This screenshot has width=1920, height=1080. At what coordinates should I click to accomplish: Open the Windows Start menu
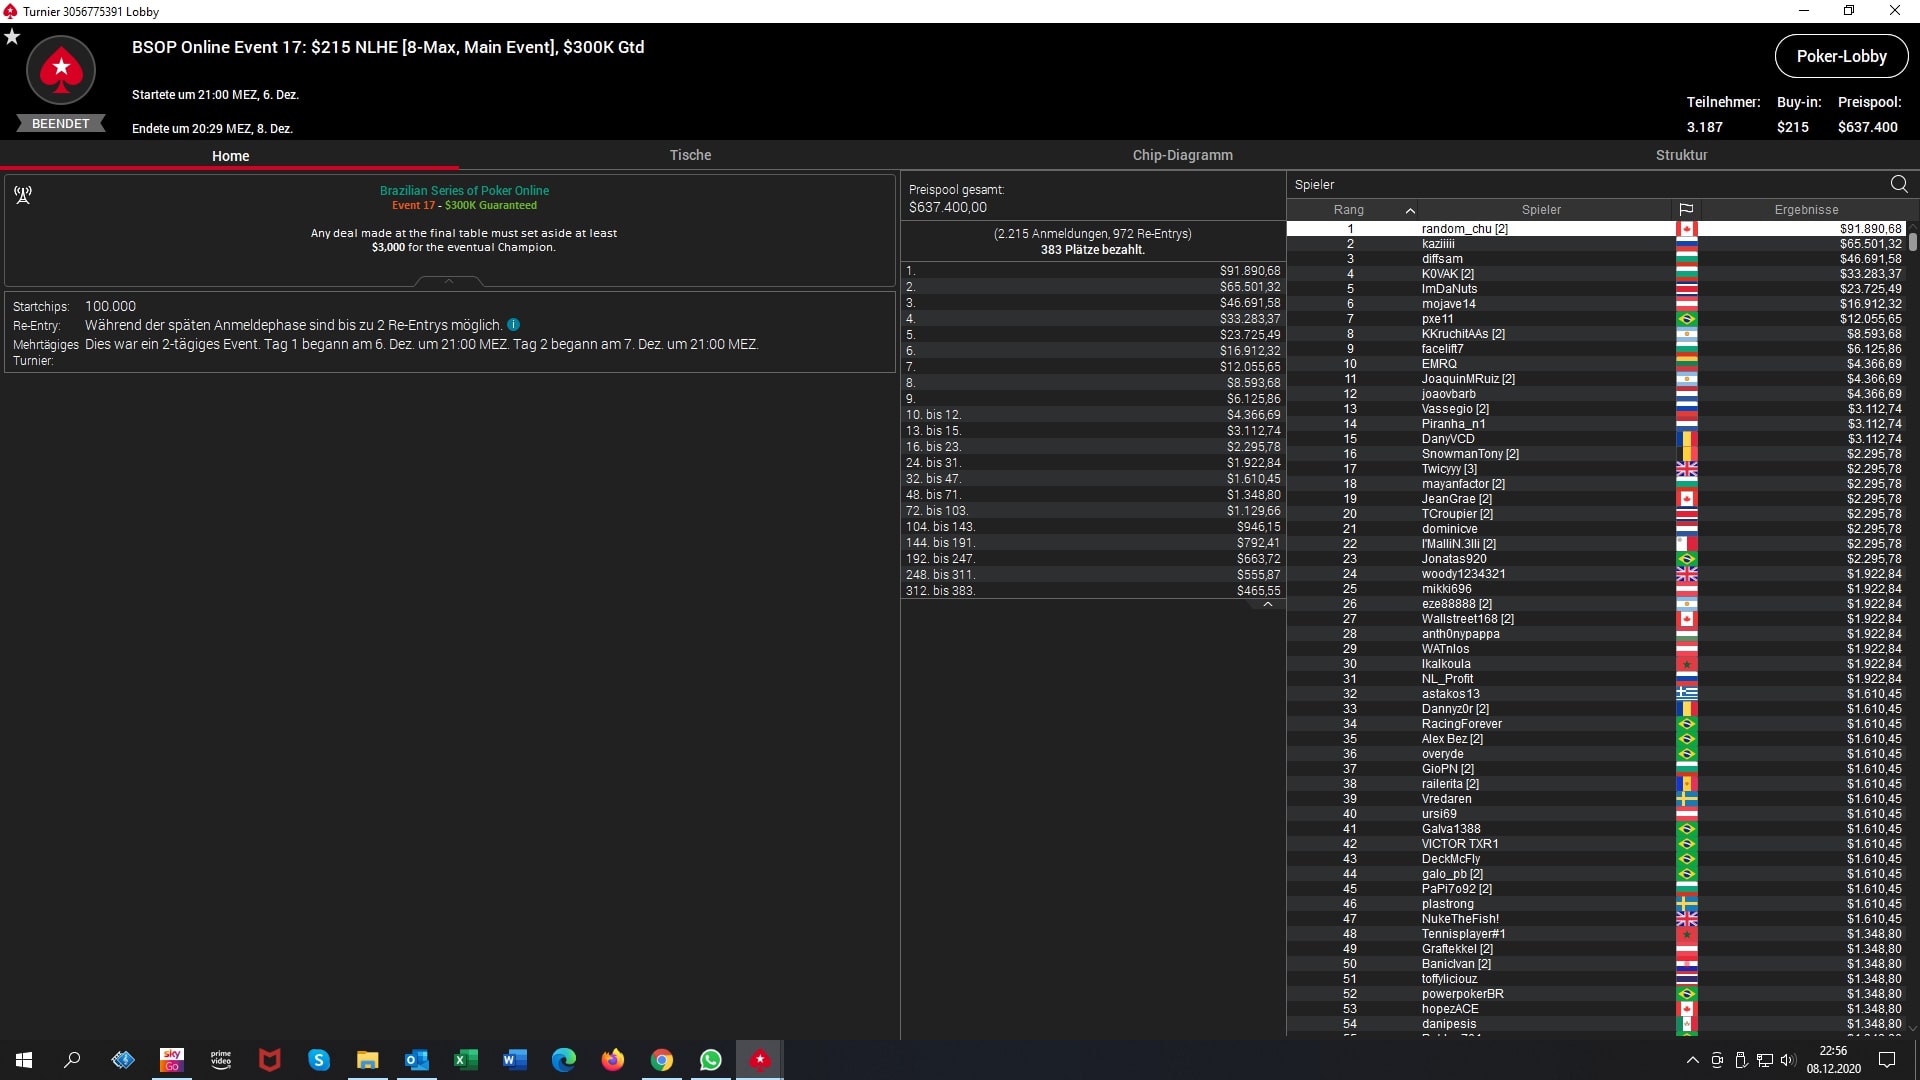pyautogui.click(x=24, y=1060)
